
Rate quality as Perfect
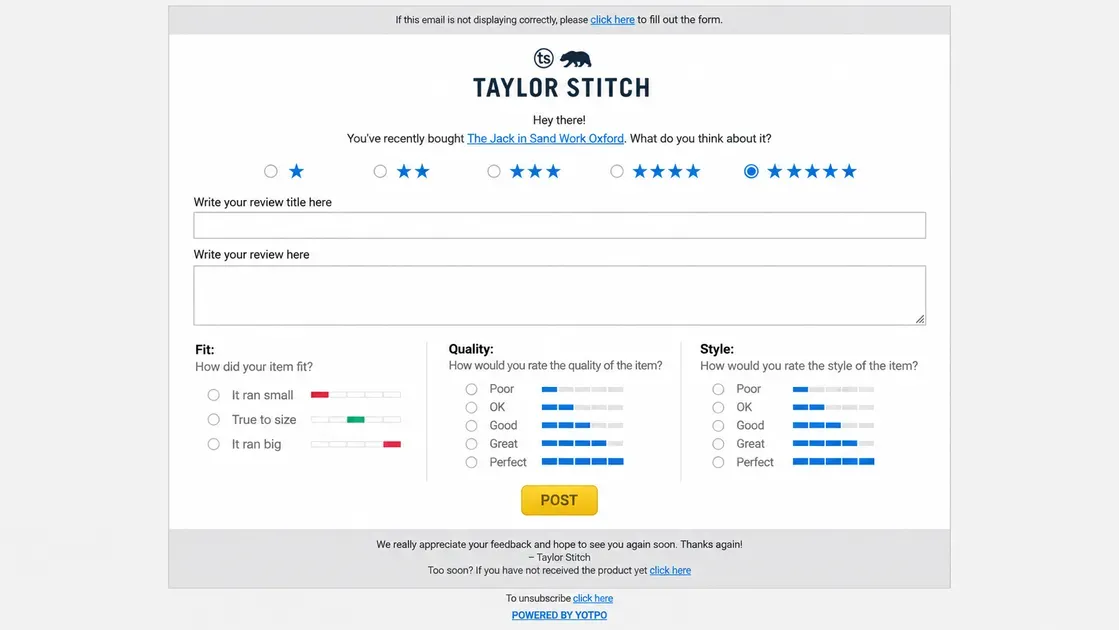point(471,462)
